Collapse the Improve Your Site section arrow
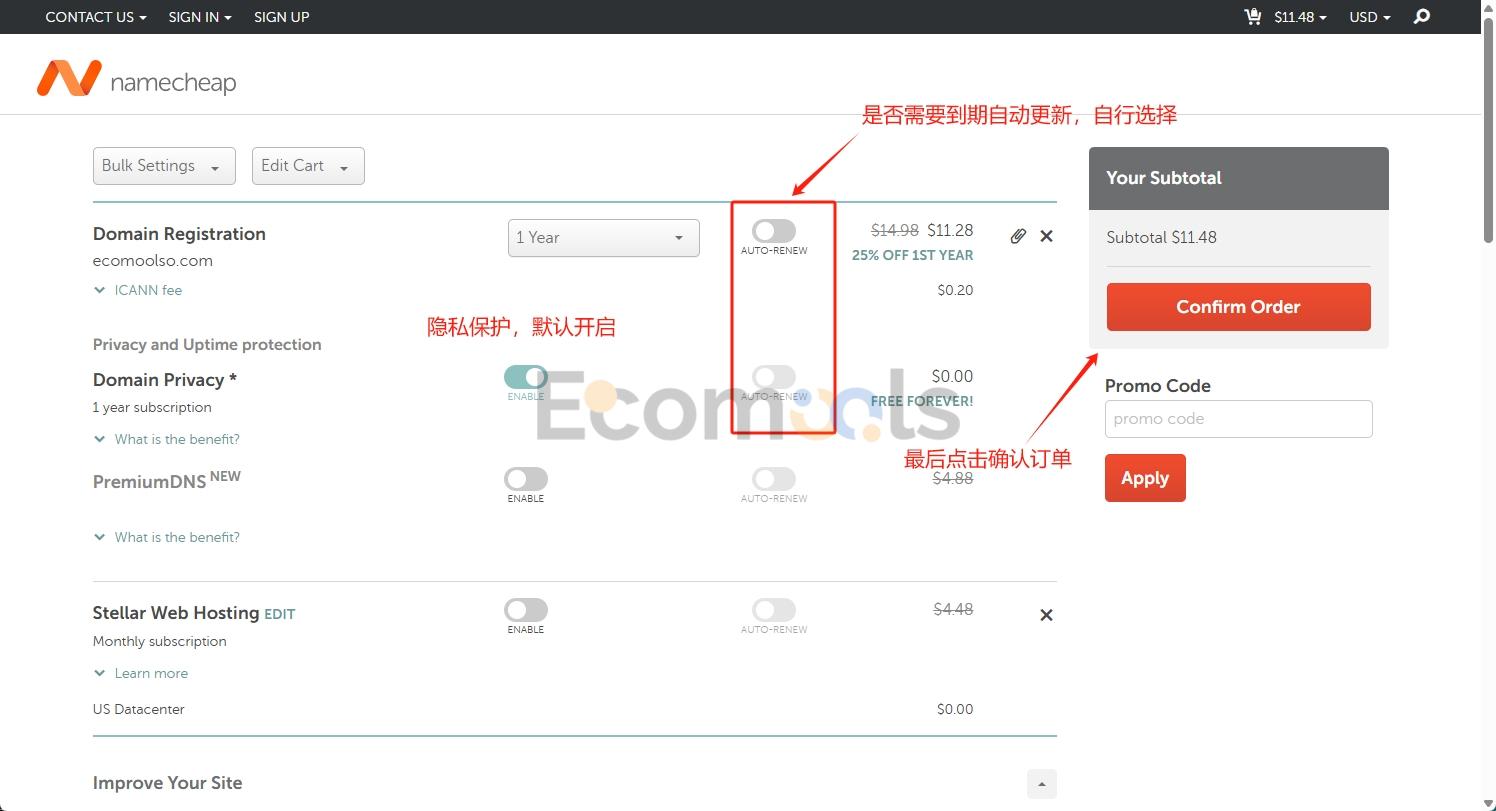The width and height of the screenshot is (1496, 811). [x=1042, y=783]
